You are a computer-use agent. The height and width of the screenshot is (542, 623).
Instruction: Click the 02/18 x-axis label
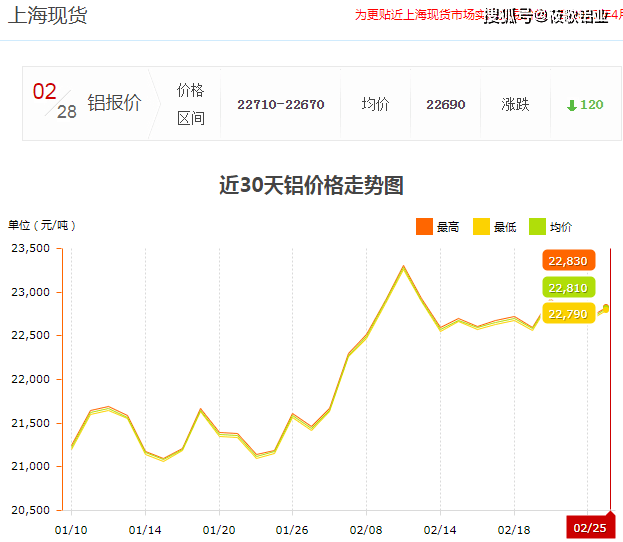[514, 530]
